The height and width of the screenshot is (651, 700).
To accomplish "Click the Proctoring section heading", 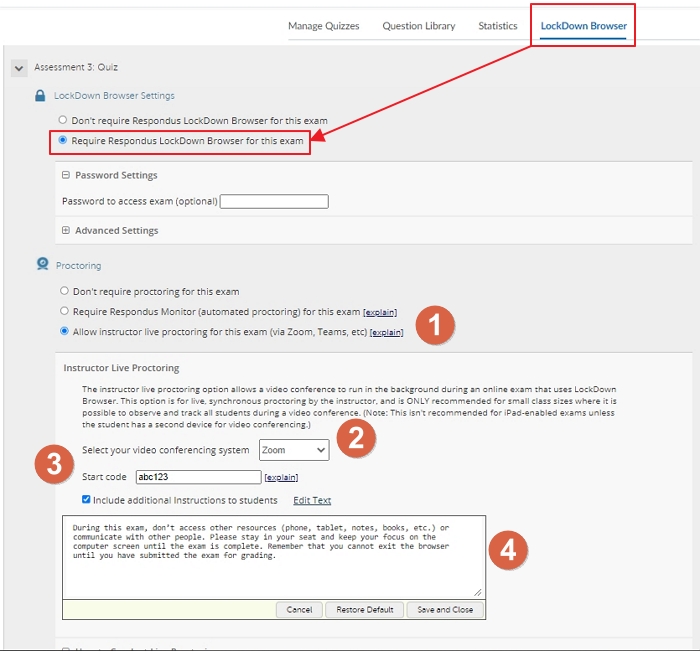I will tap(79, 266).
